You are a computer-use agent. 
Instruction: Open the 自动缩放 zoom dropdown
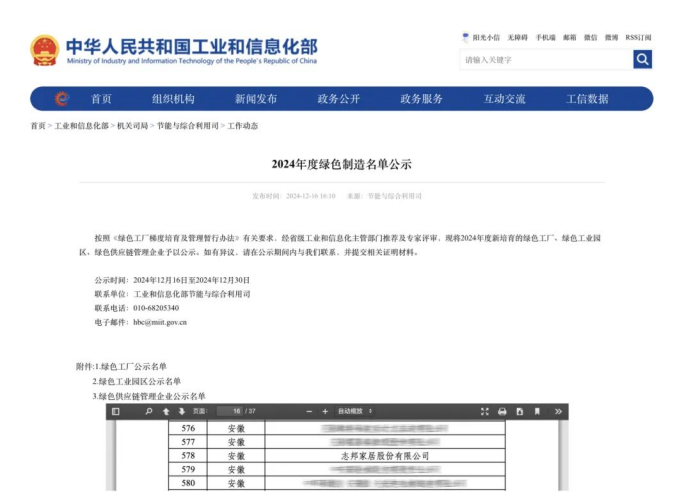tap(355, 411)
